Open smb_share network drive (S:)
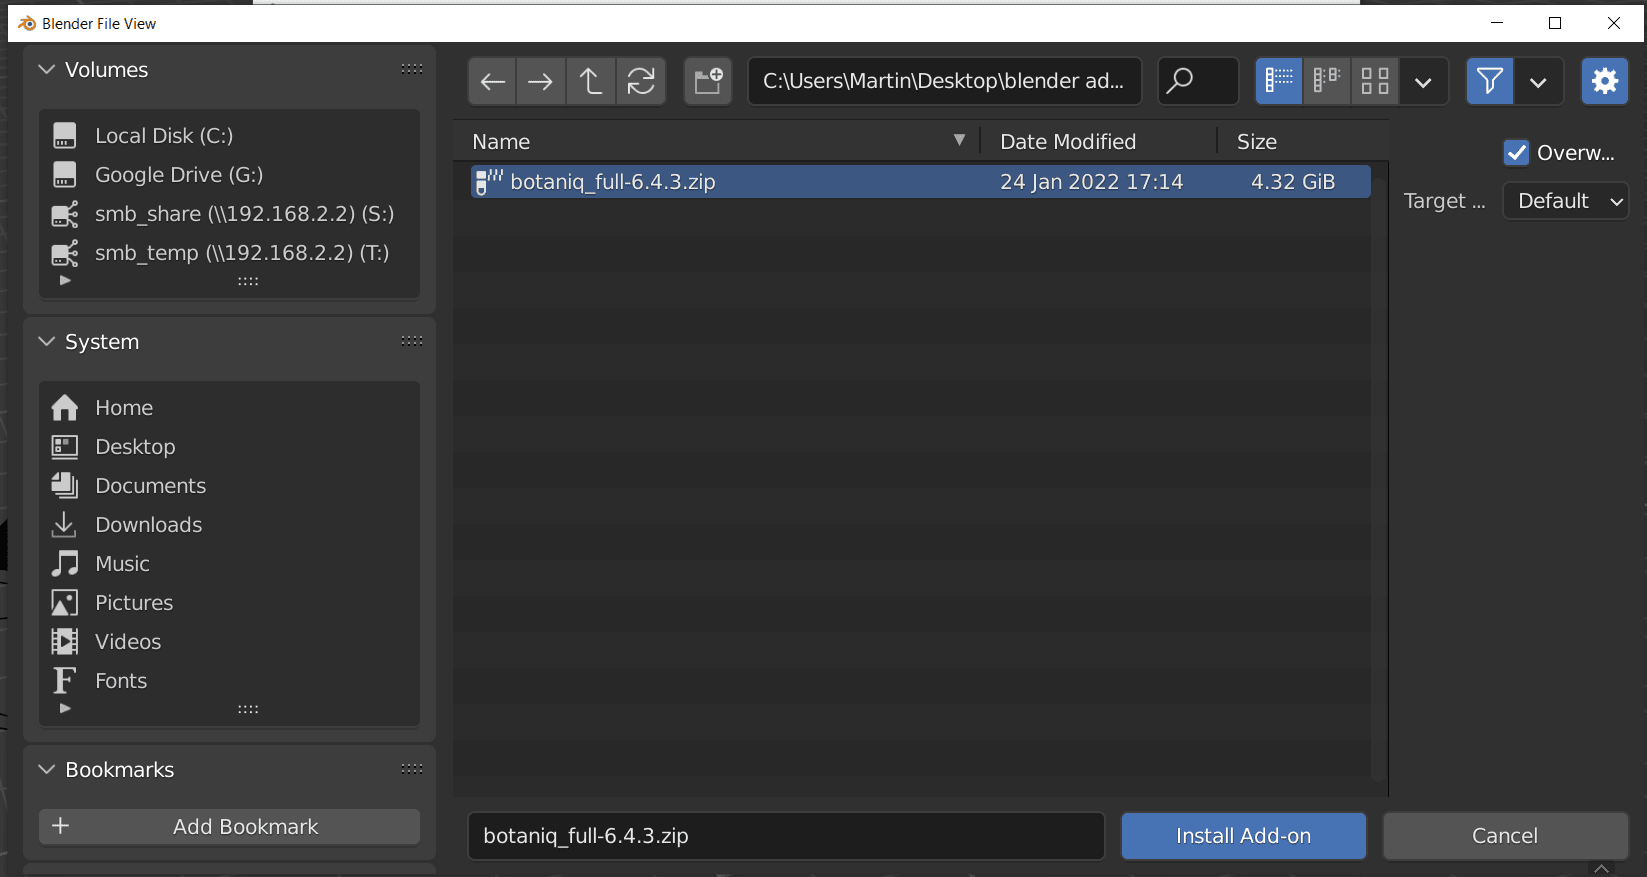The width and height of the screenshot is (1647, 877). point(229,214)
